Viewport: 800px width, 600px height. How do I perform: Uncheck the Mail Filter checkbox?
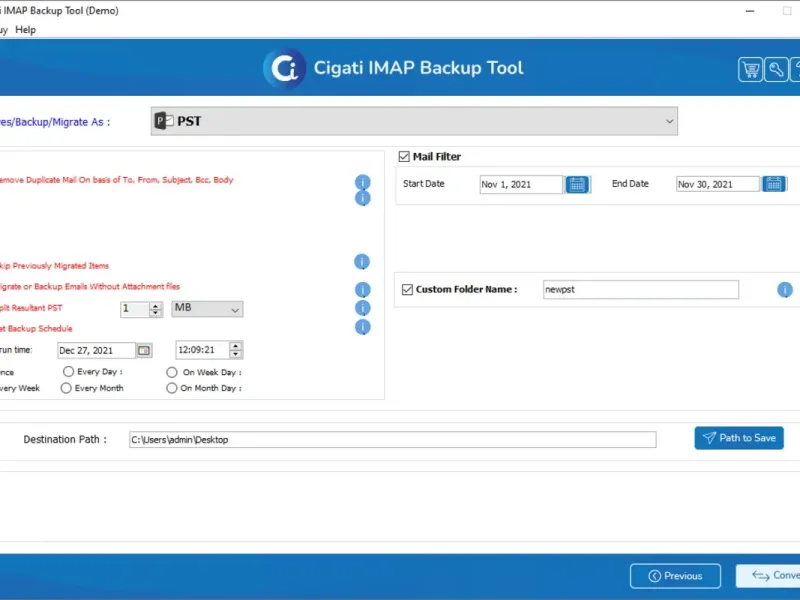tap(404, 157)
